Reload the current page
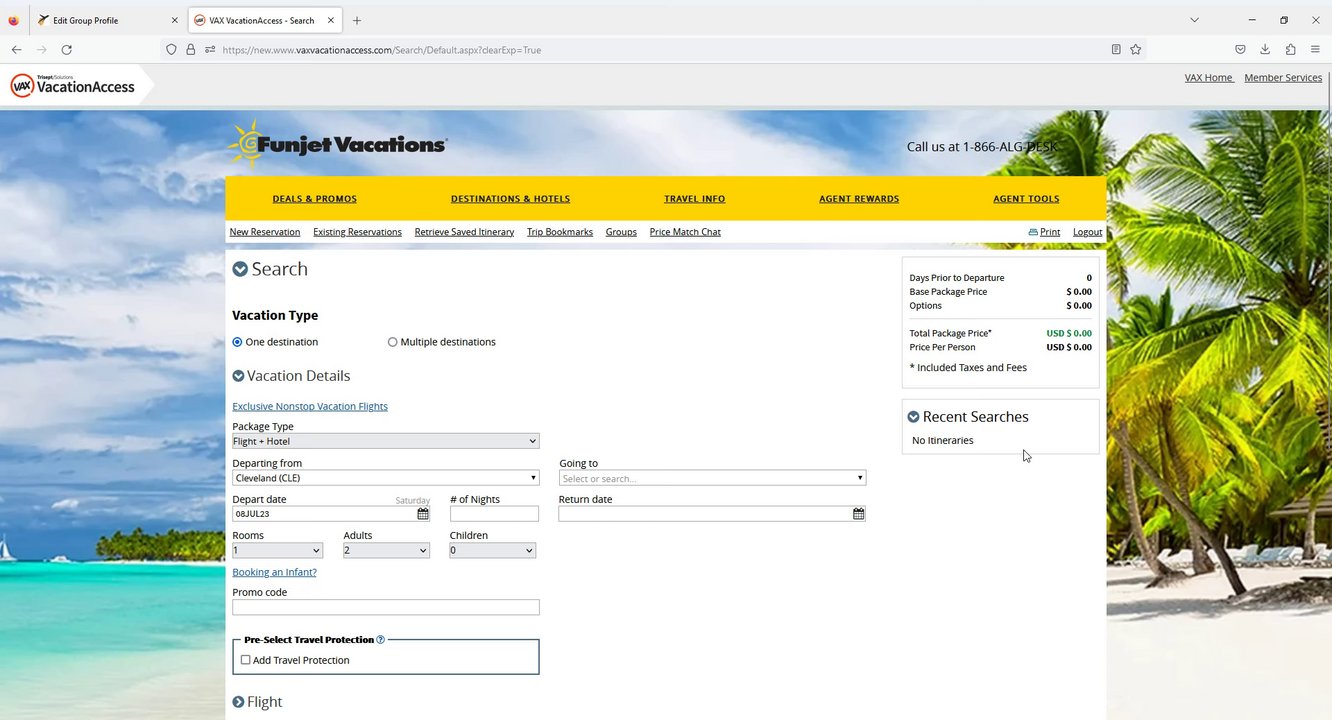 coord(67,49)
